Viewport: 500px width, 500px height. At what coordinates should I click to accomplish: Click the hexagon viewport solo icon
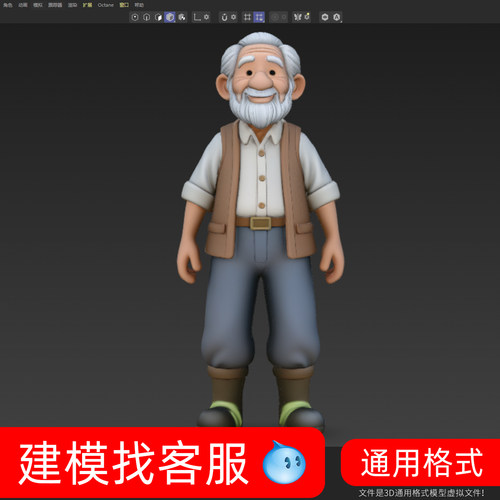[325, 17]
